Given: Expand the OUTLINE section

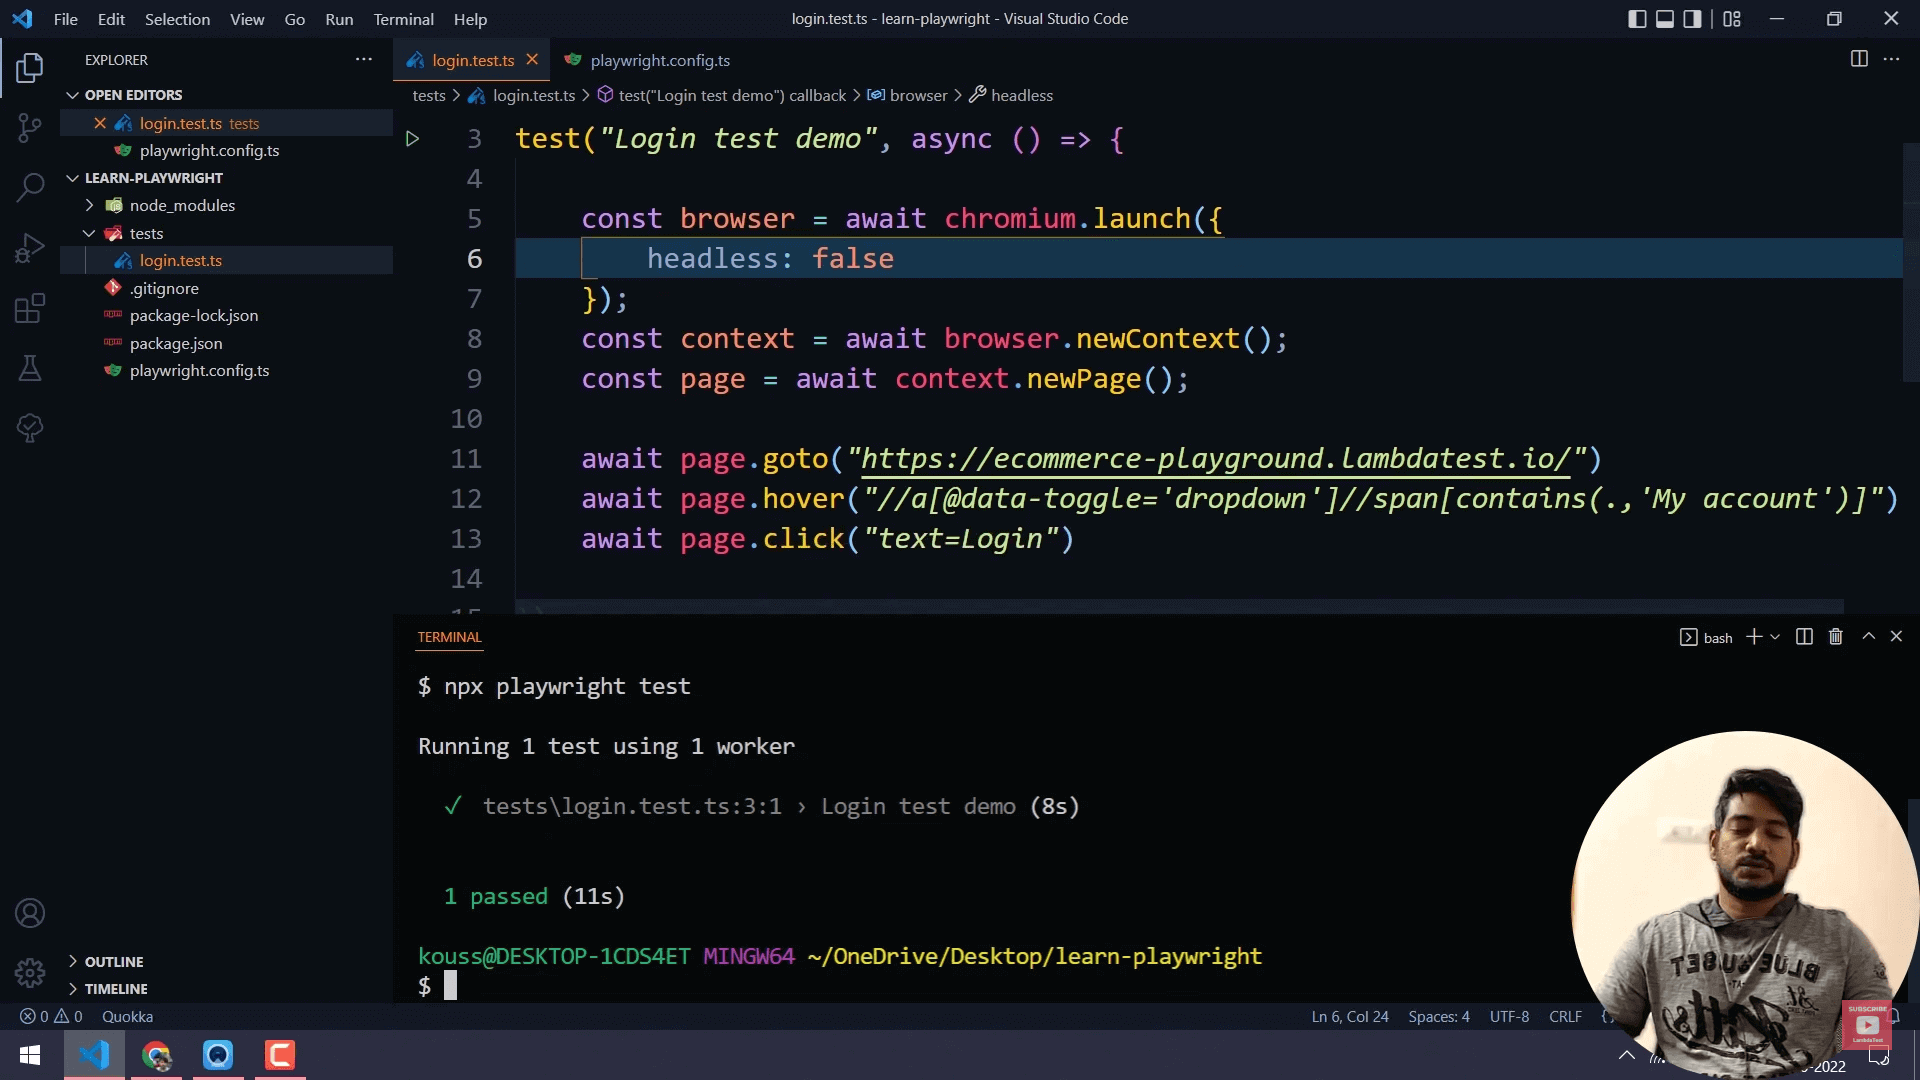Looking at the screenshot, I should click(114, 961).
